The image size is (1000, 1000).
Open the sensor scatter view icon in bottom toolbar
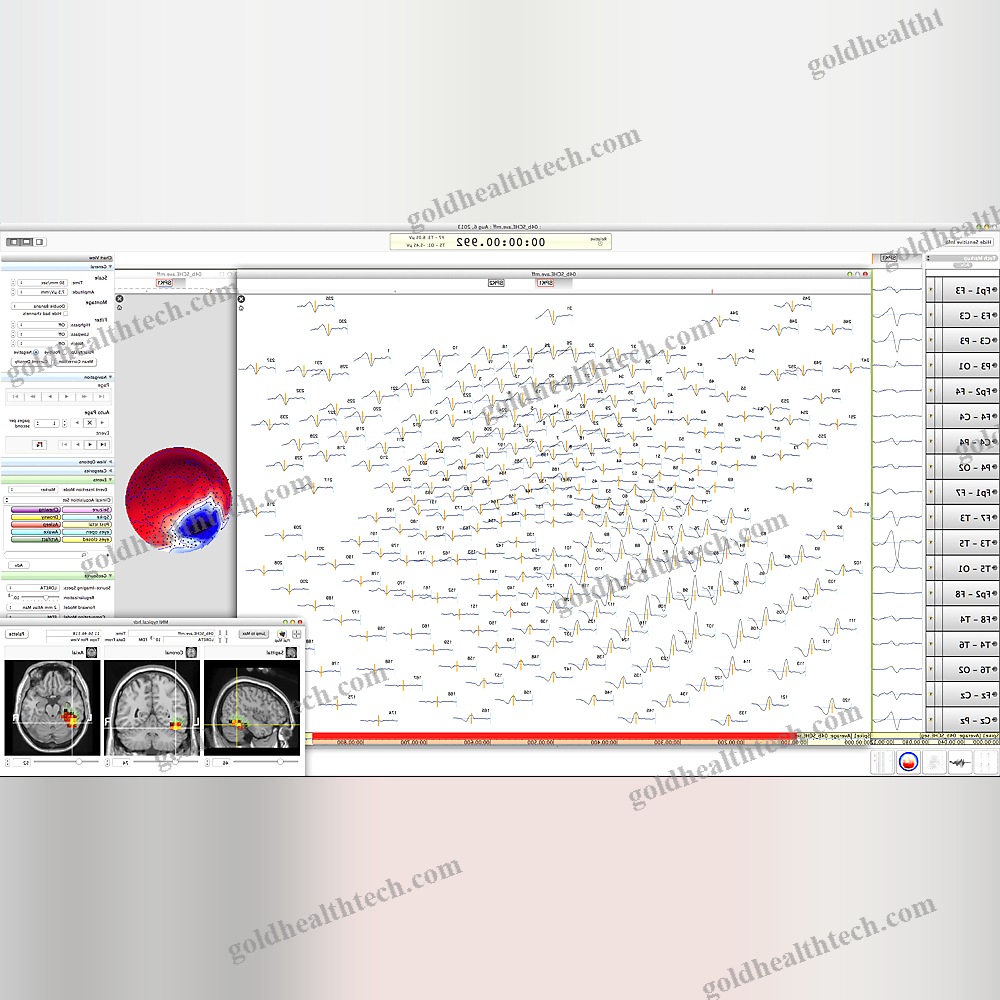click(934, 761)
